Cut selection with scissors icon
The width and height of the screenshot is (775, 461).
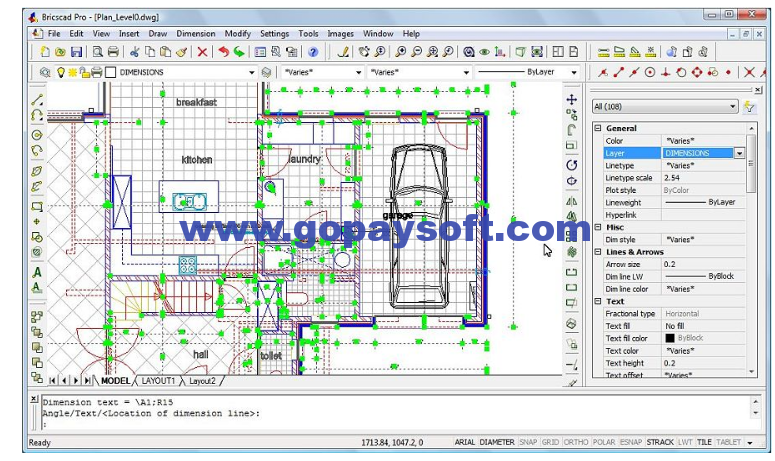134,52
